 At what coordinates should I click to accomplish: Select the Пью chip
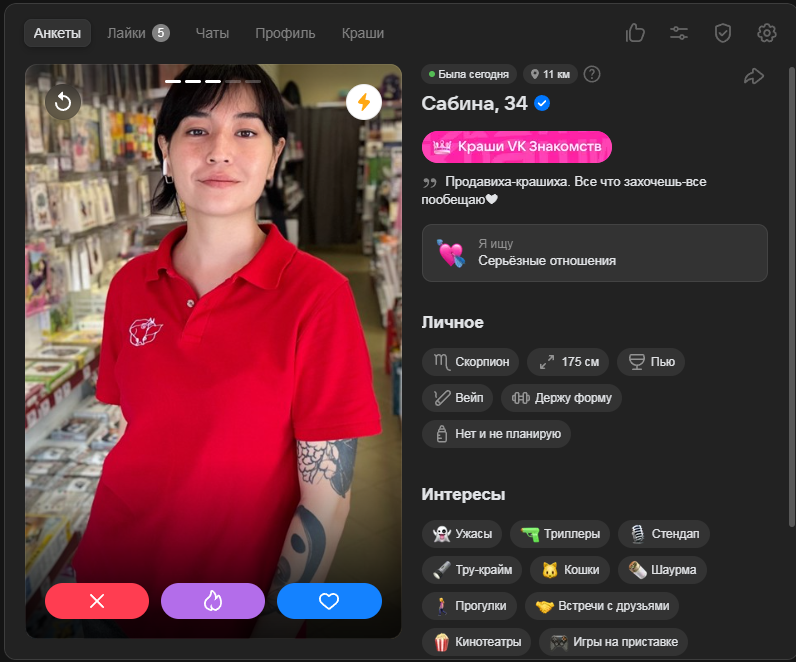click(x=651, y=362)
